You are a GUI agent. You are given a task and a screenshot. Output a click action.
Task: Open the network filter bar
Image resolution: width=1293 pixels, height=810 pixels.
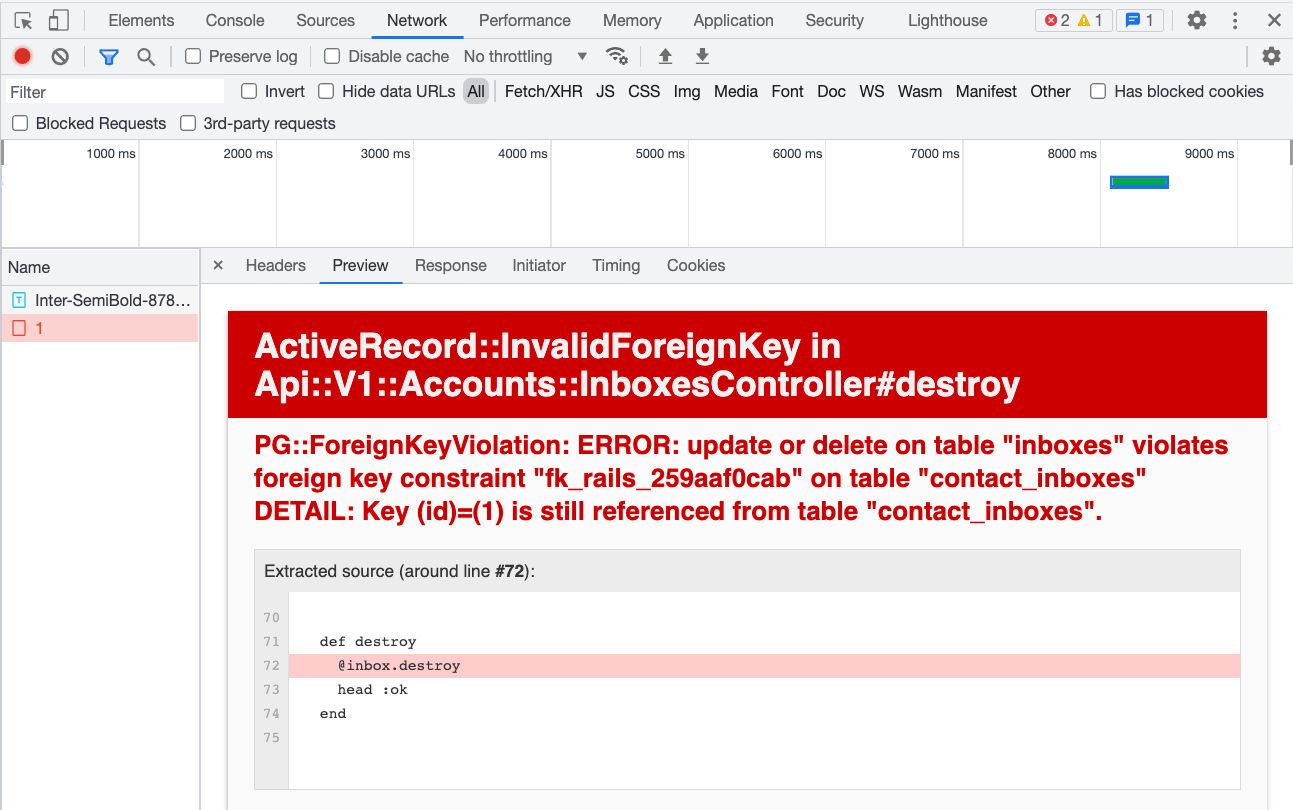[x=108, y=56]
